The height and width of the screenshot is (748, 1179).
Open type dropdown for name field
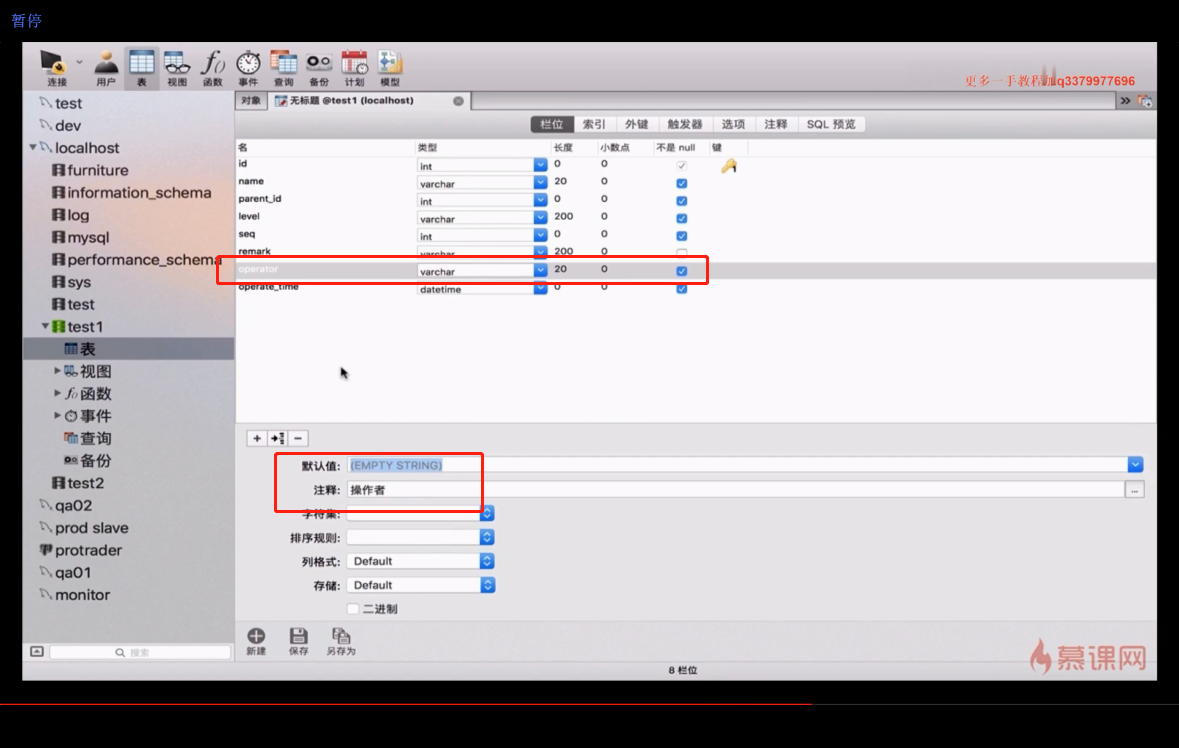click(x=540, y=183)
